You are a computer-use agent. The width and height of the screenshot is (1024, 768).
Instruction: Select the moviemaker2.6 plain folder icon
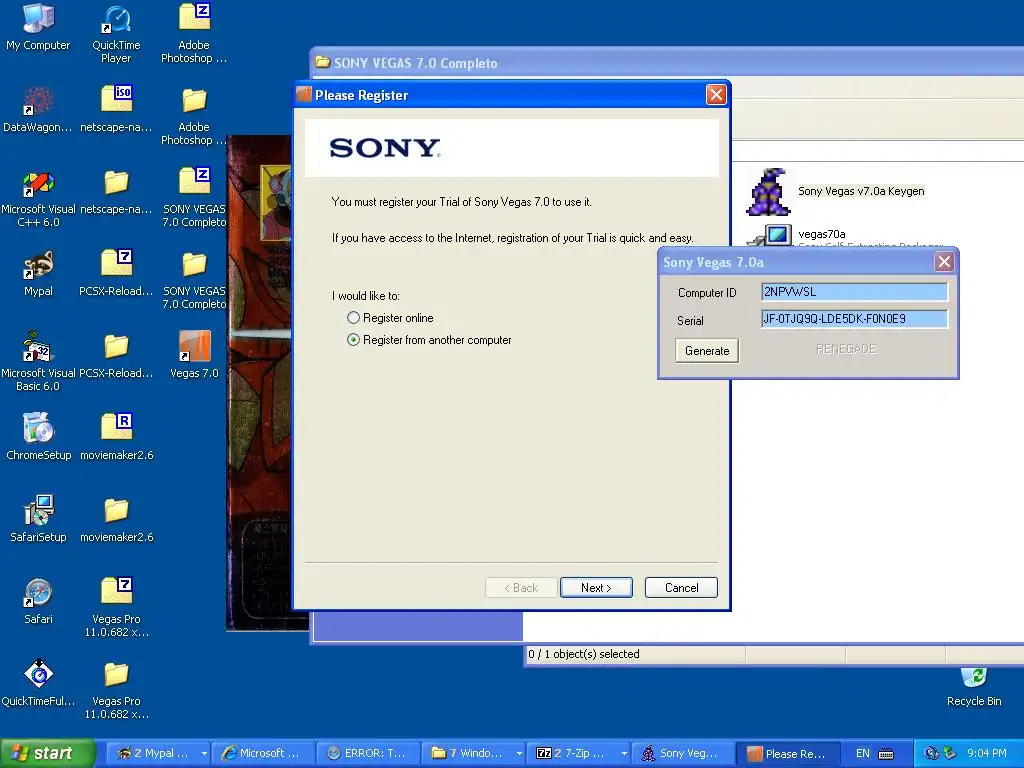[x=116, y=519]
